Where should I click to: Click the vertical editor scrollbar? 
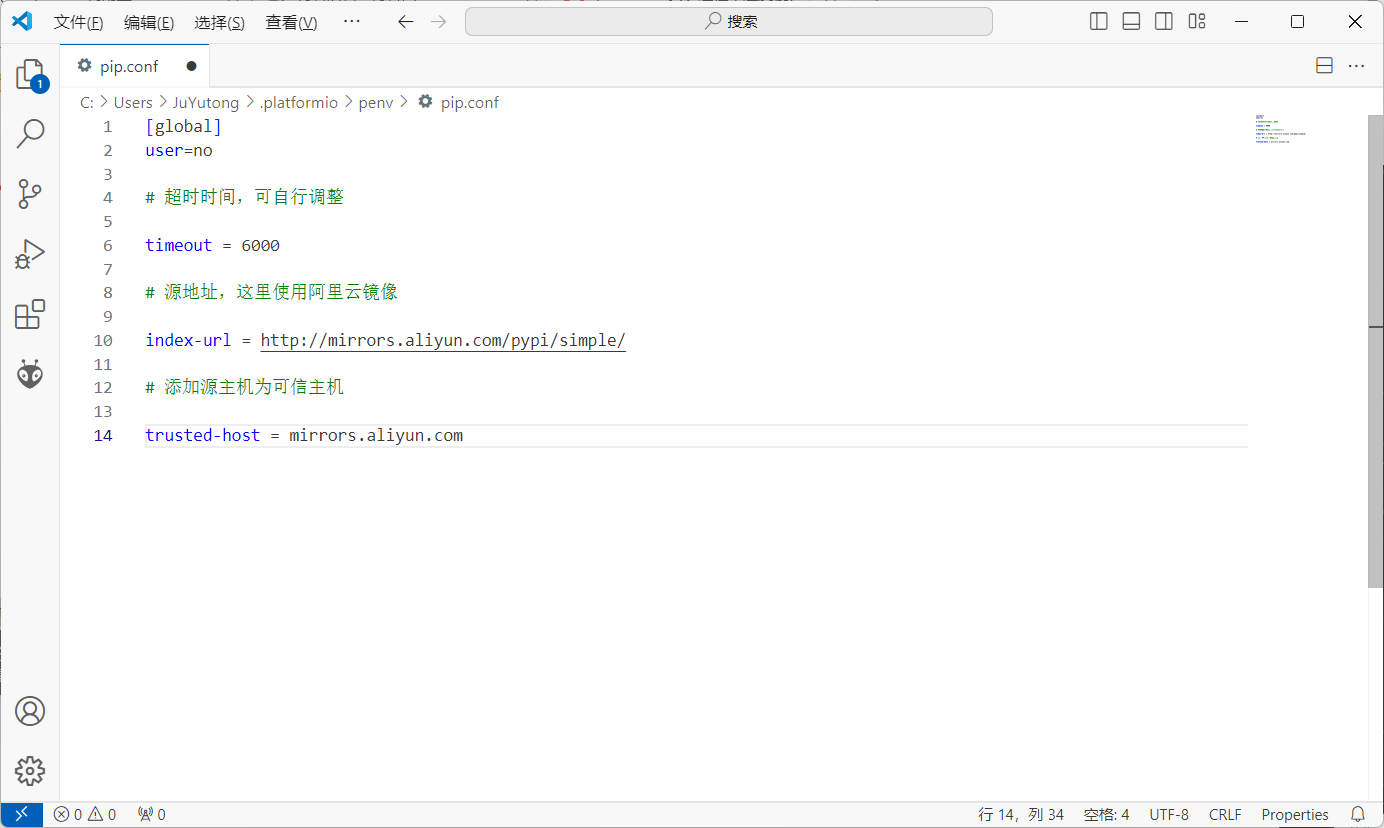click(1375, 351)
